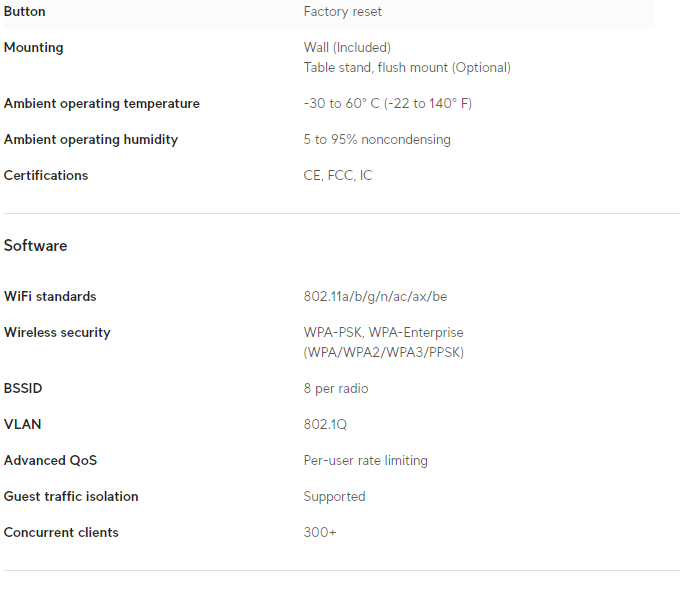Click the 8 per radio BSSID value

tap(336, 389)
